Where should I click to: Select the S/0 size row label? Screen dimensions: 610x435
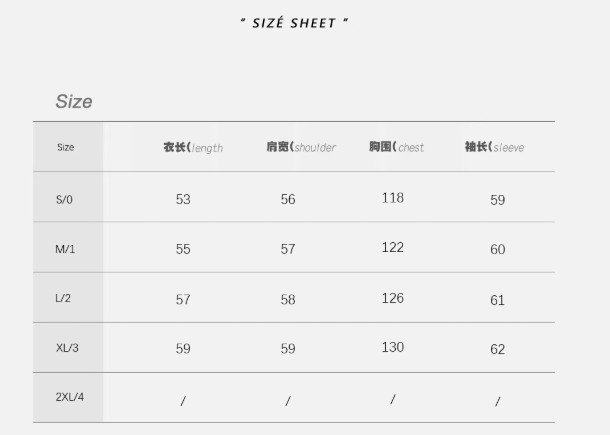64,200
